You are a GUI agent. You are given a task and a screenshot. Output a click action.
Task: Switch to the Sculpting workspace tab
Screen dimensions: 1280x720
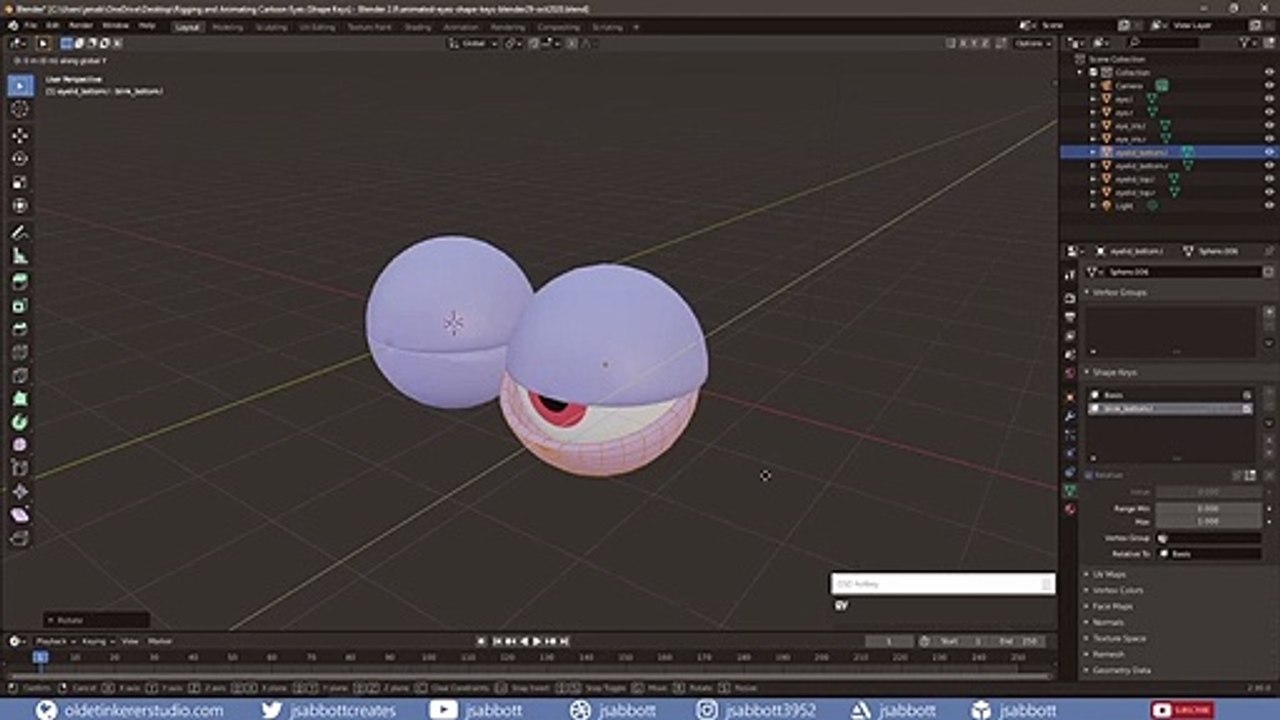(x=271, y=27)
